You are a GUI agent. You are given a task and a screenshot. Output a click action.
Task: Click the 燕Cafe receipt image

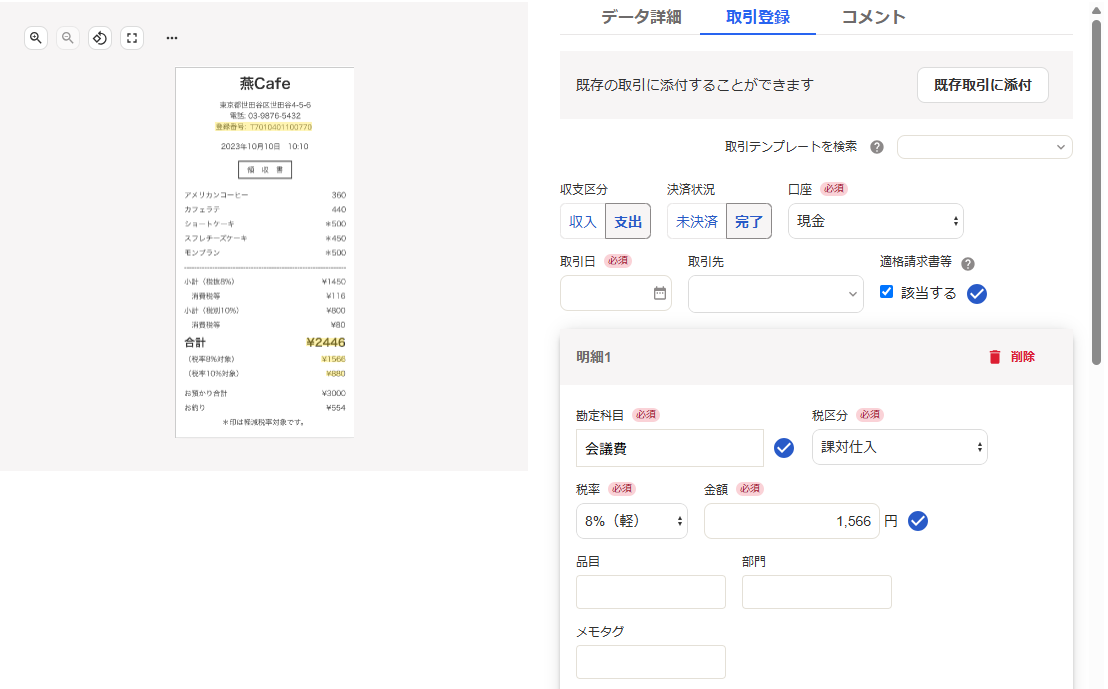point(264,252)
